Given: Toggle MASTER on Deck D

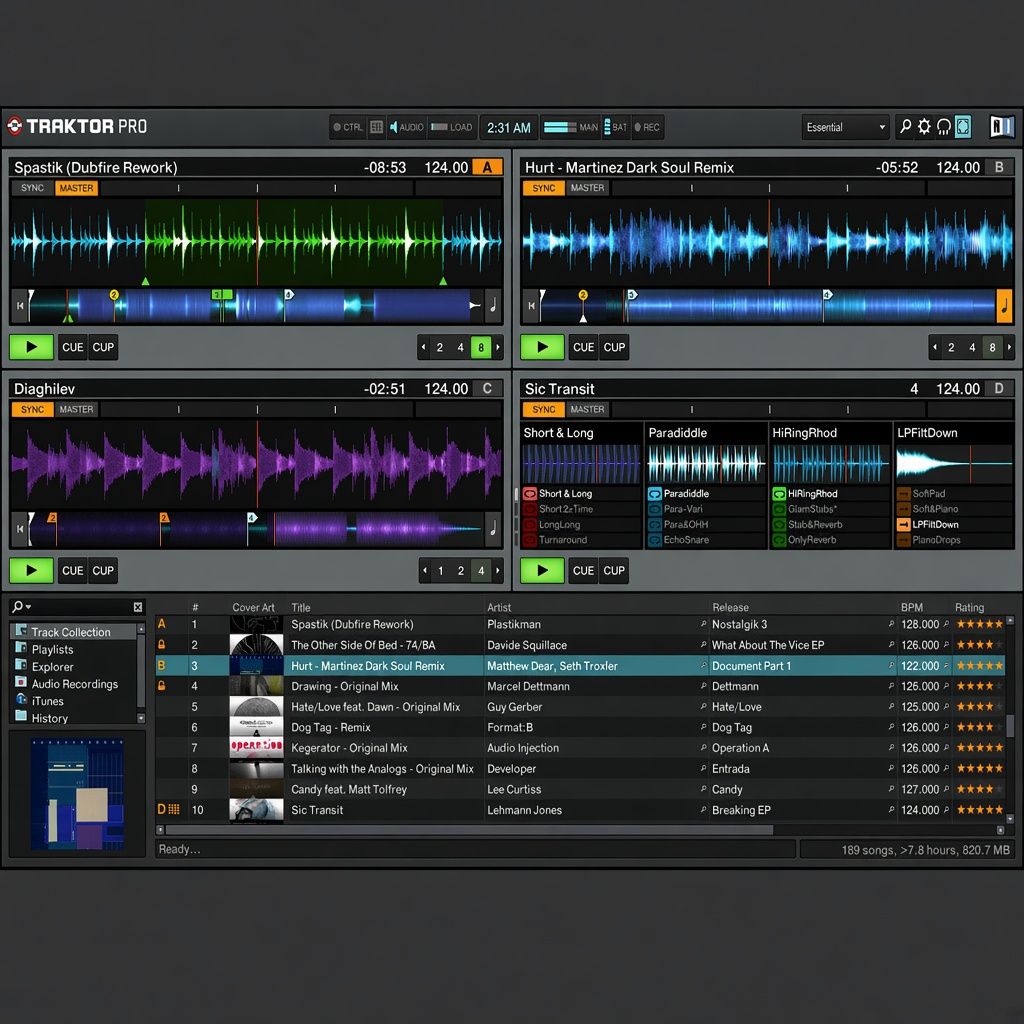Looking at the screenshot, I should [x=587, y=409].
